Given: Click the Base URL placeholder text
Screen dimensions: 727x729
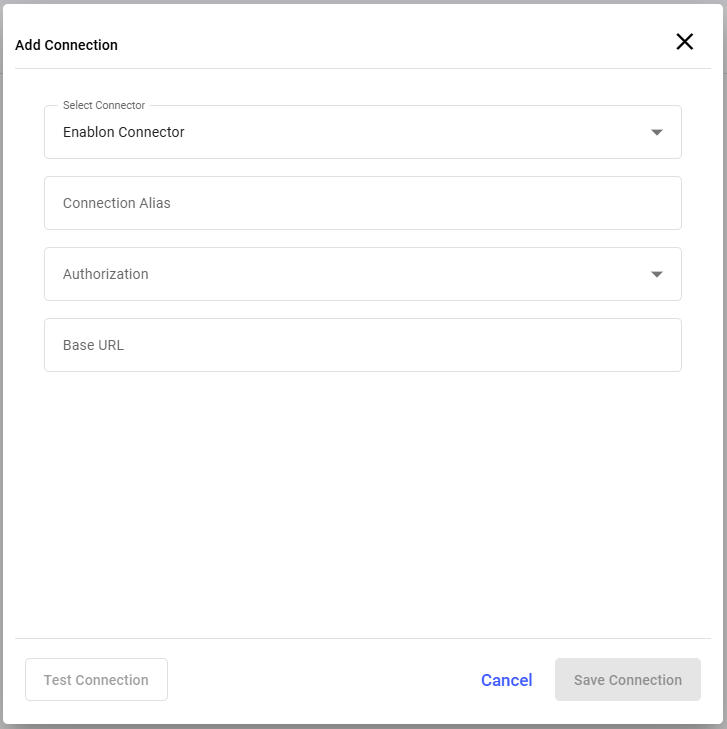Looking at the screenshot, I should click(x=93, y=345).
